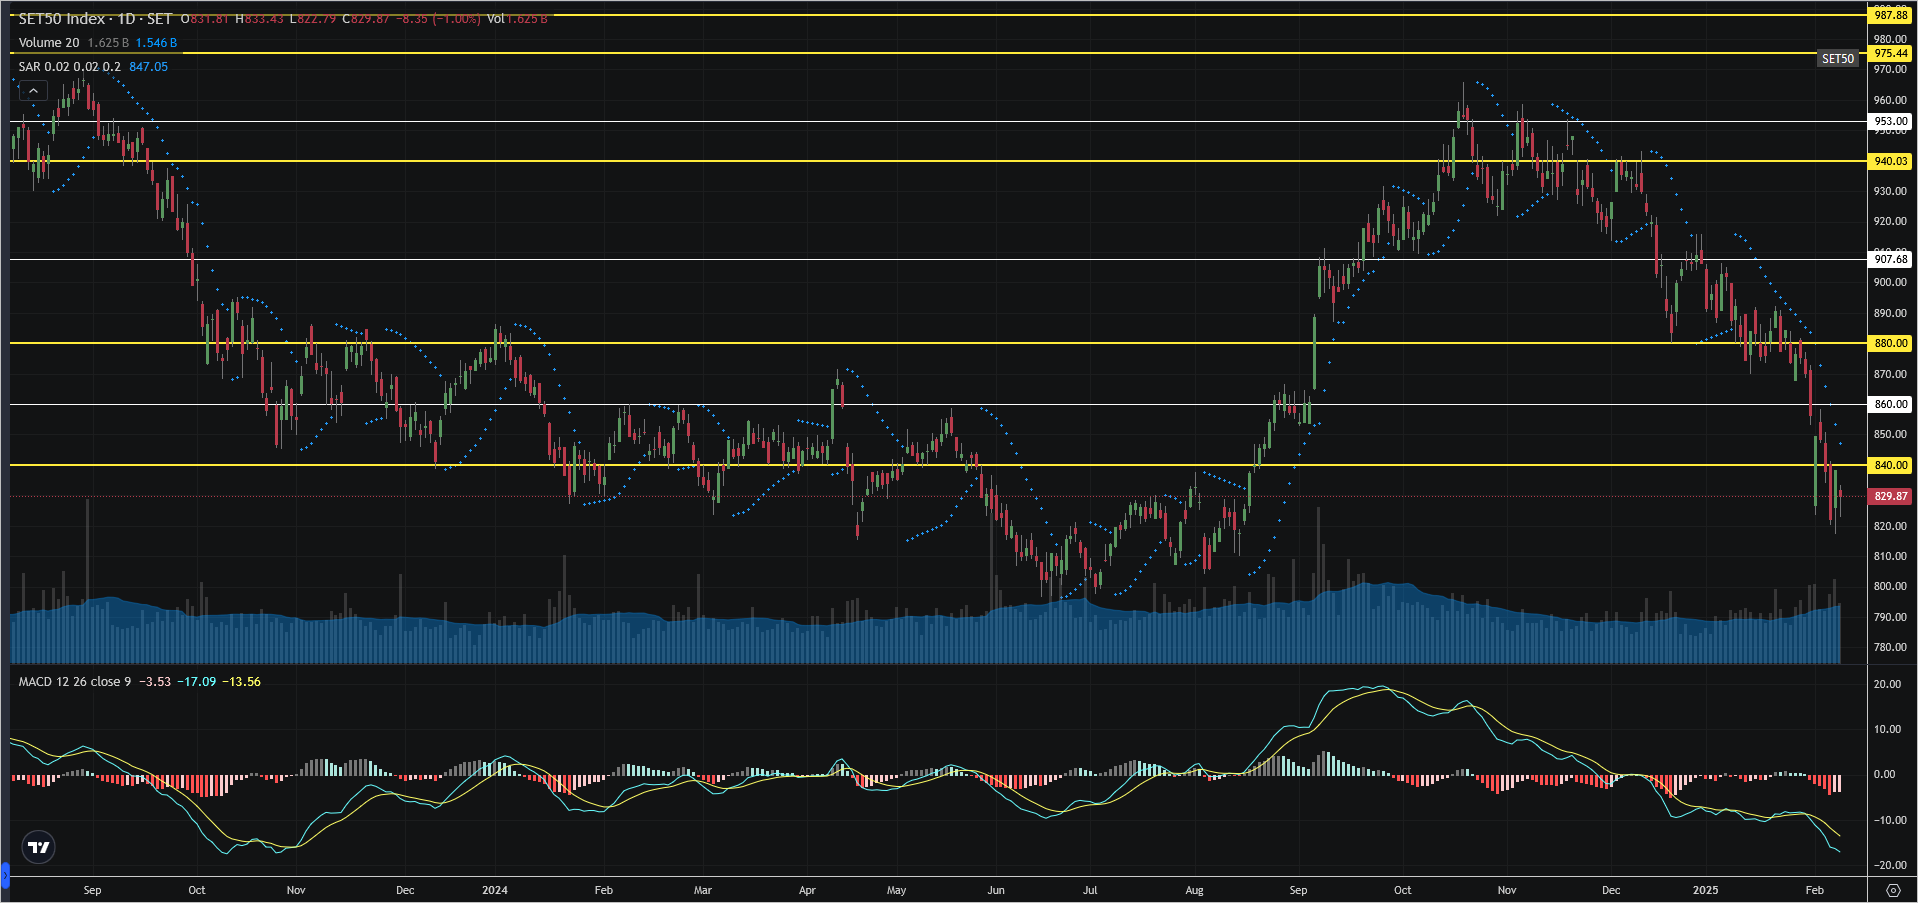Click the Jun label on time axis
The width and height of the screenshot is (1918, 903).
[996, 890]
